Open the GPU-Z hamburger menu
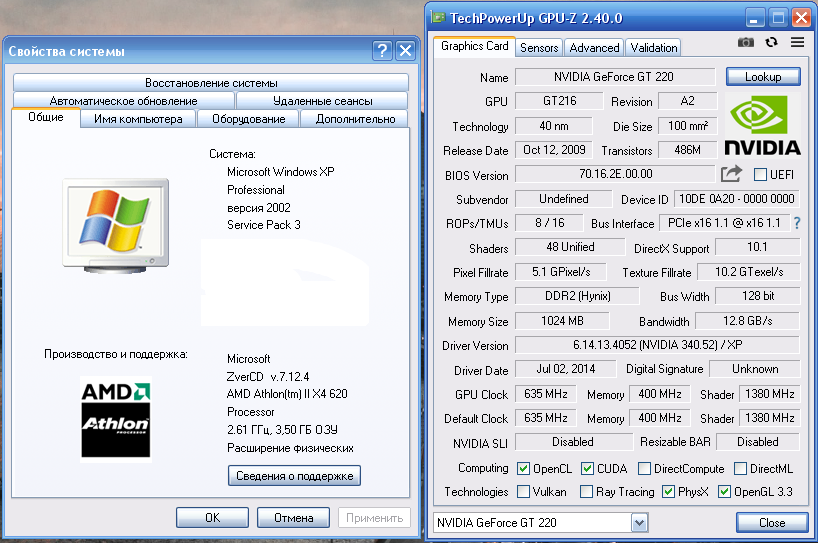 (x=797, y=42)
